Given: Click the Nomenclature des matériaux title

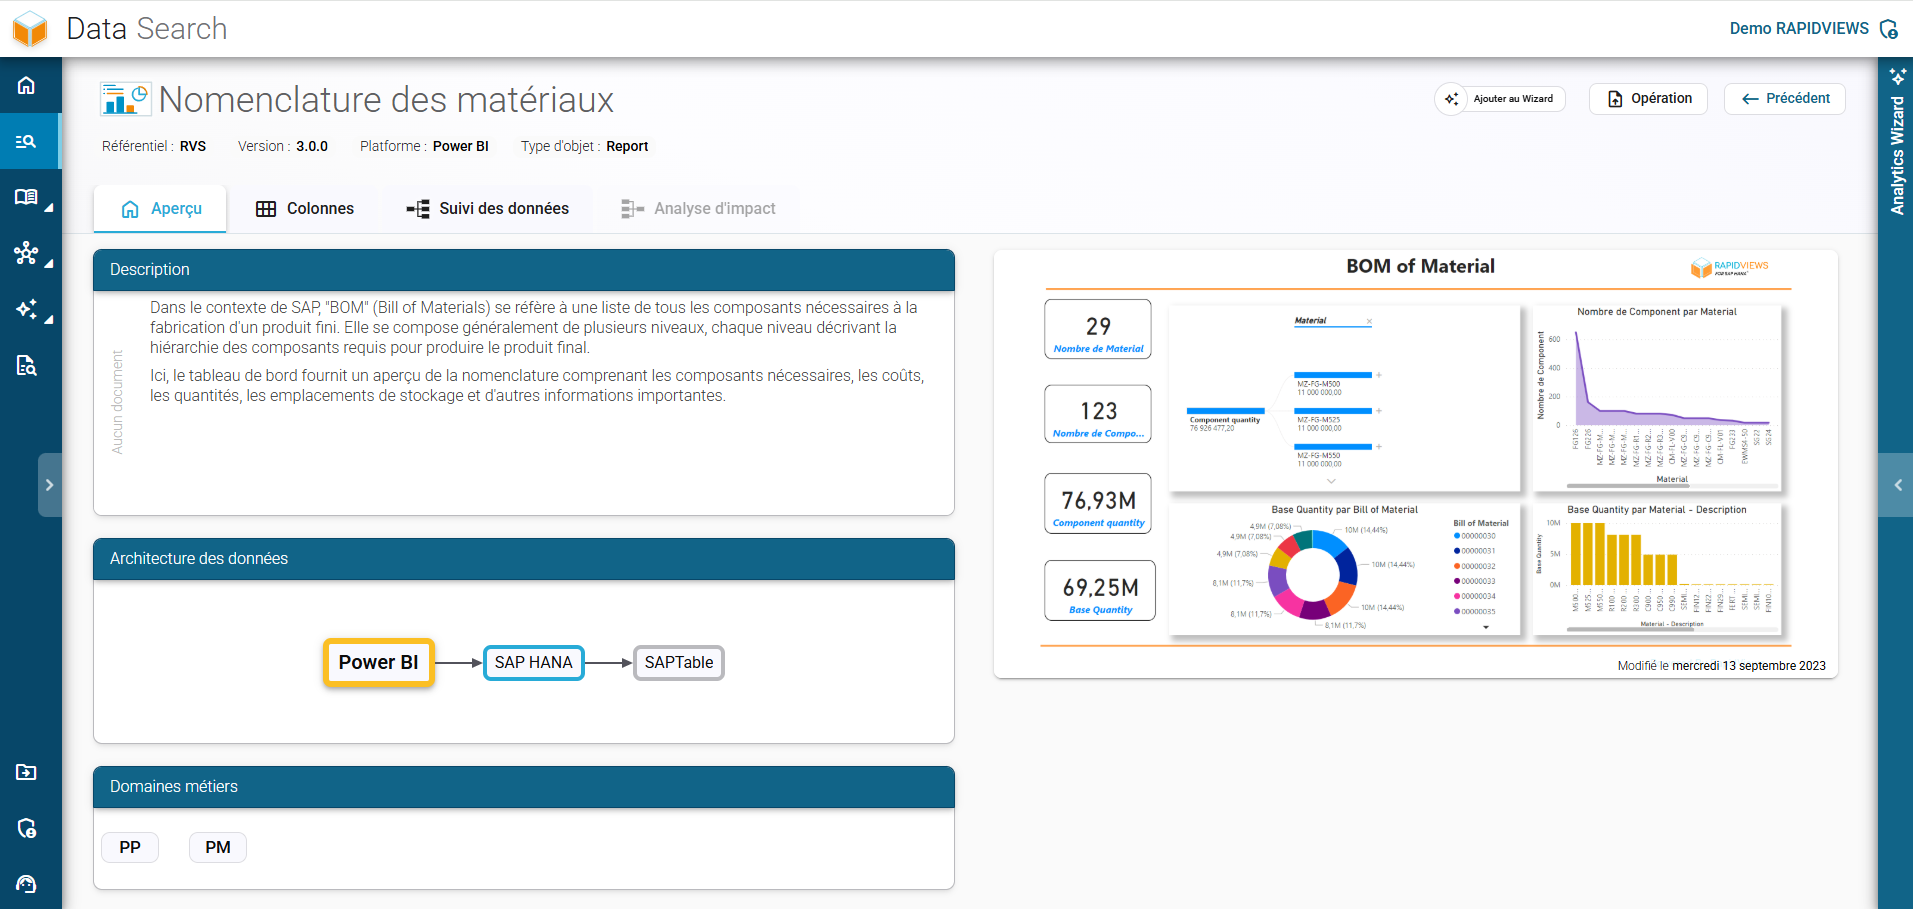Looking at the screenshot, I should (386, 100).
